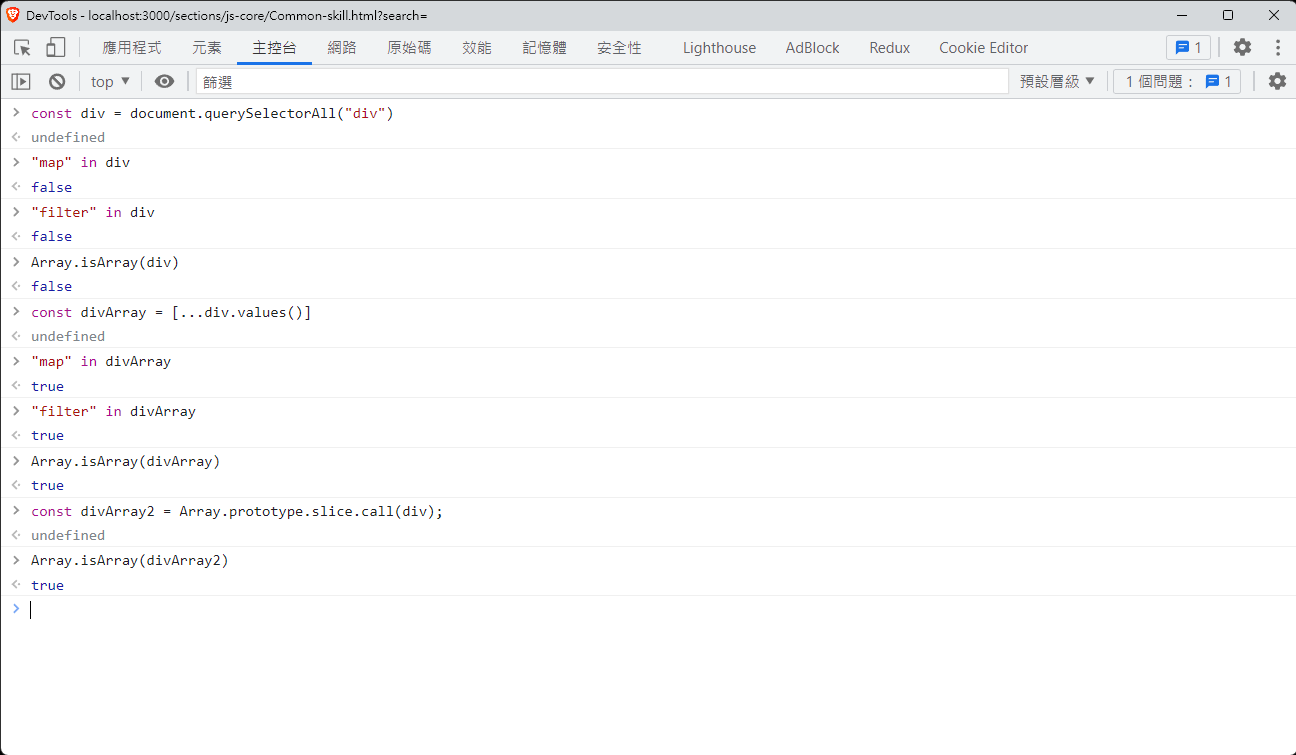The image size is (1296, 755).
Task: Clear the console with the block icon
Action: coord(57,82)
